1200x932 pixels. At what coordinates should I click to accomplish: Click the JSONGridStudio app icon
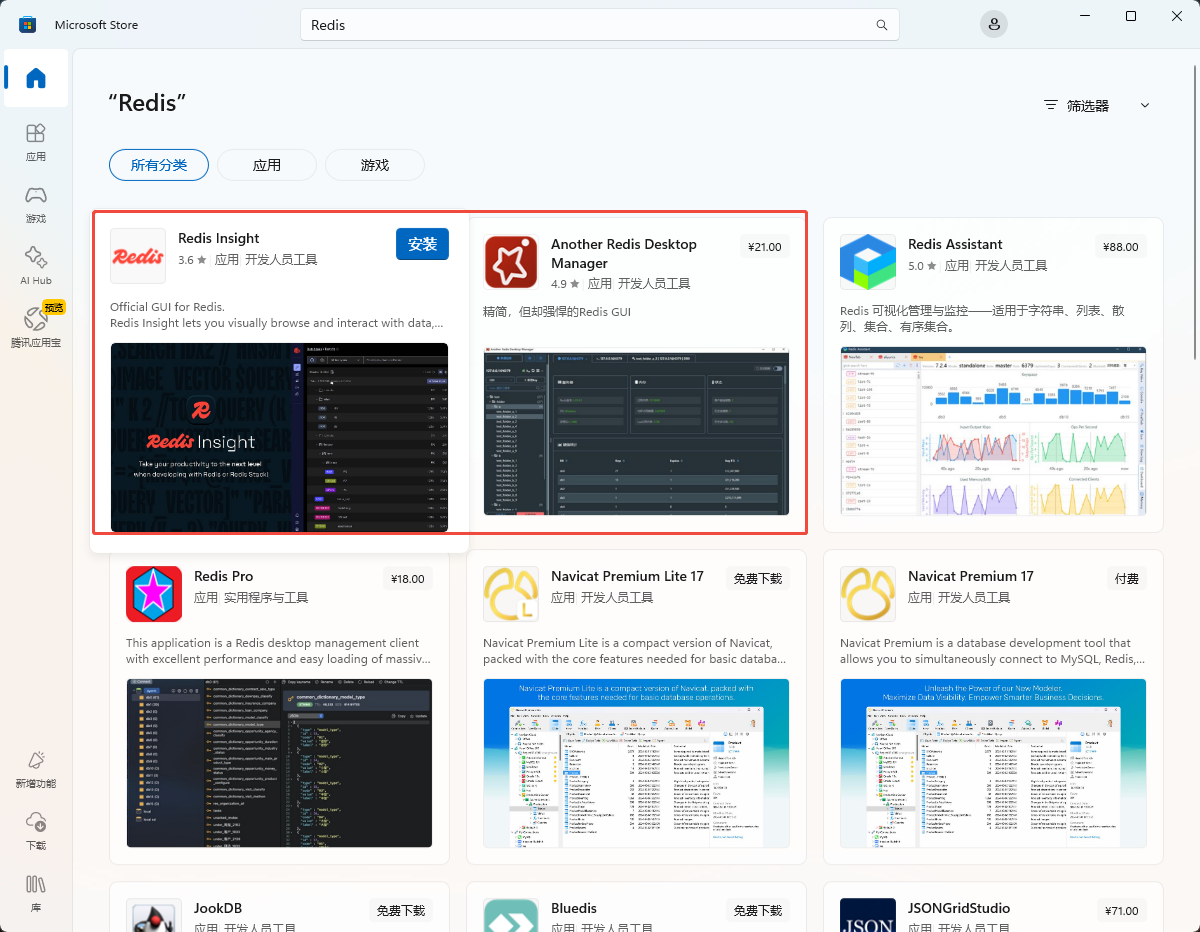tap(868, 915)
